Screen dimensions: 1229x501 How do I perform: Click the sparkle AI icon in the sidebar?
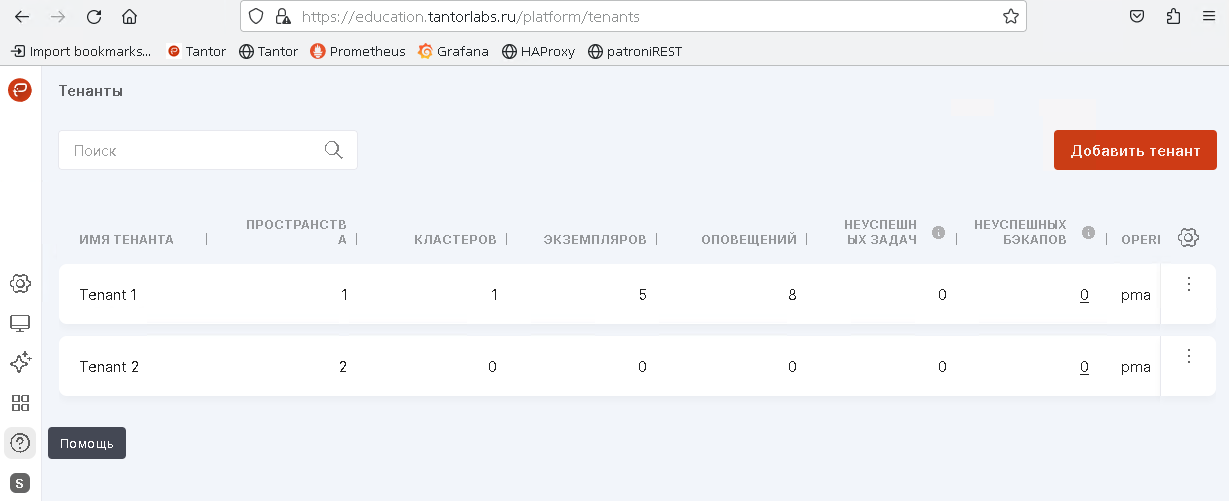coord(20,362)
